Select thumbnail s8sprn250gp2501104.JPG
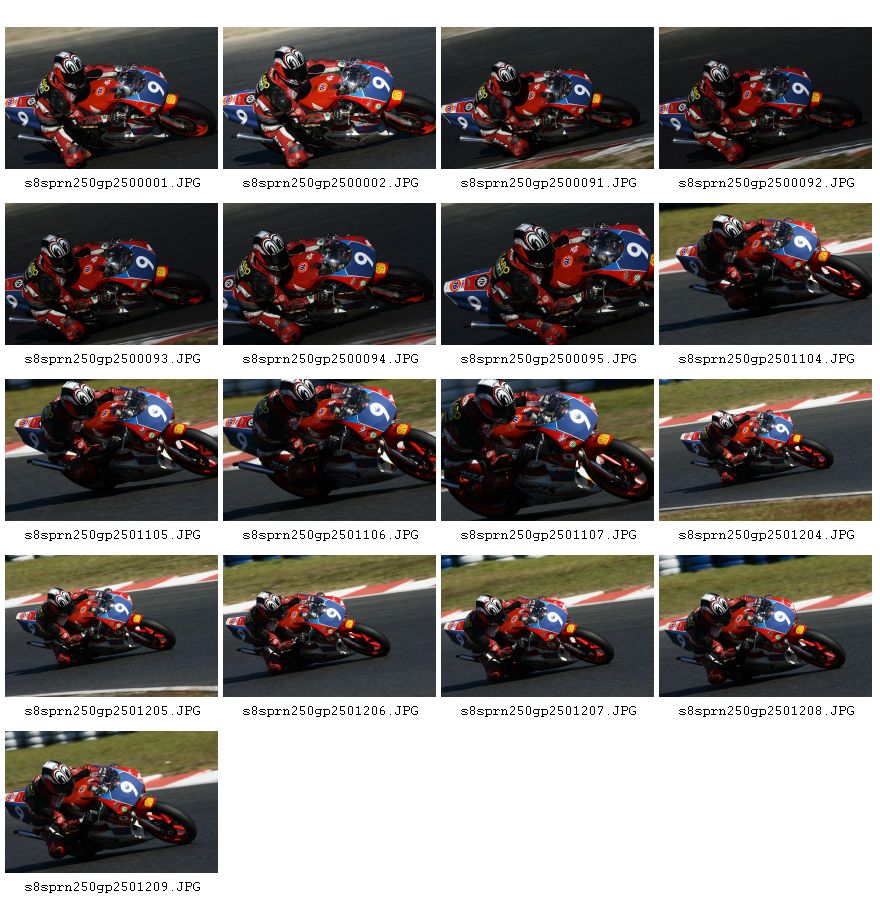The width and height of the screenshot is (880, 900). (x=765, y=274)
